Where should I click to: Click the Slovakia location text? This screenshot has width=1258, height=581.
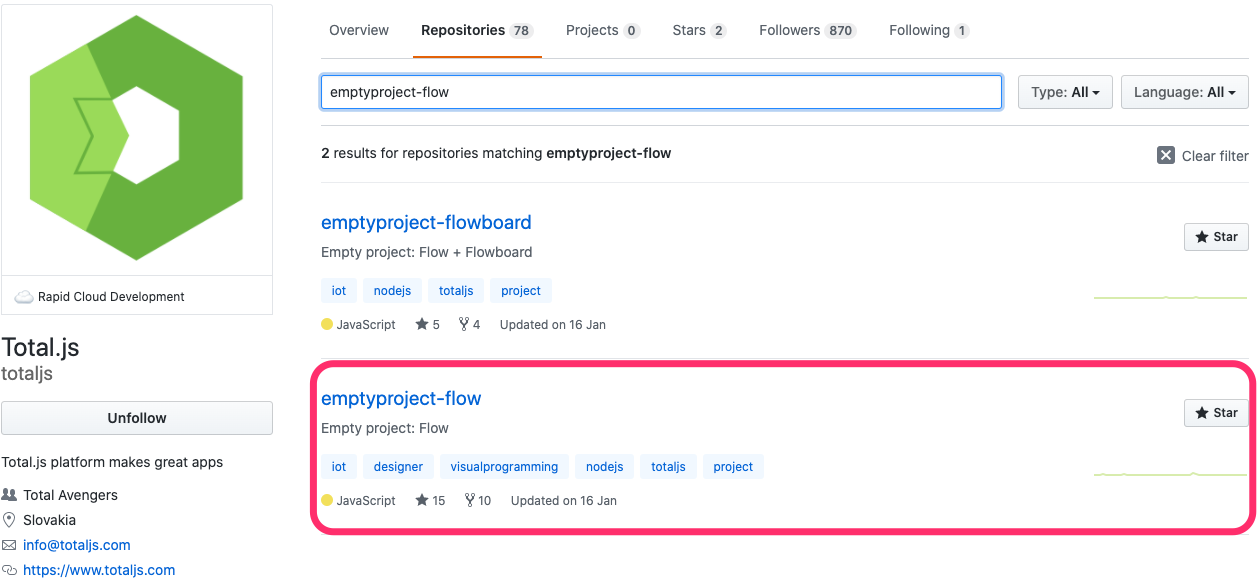pyautogui.click(x=49, y=520)
